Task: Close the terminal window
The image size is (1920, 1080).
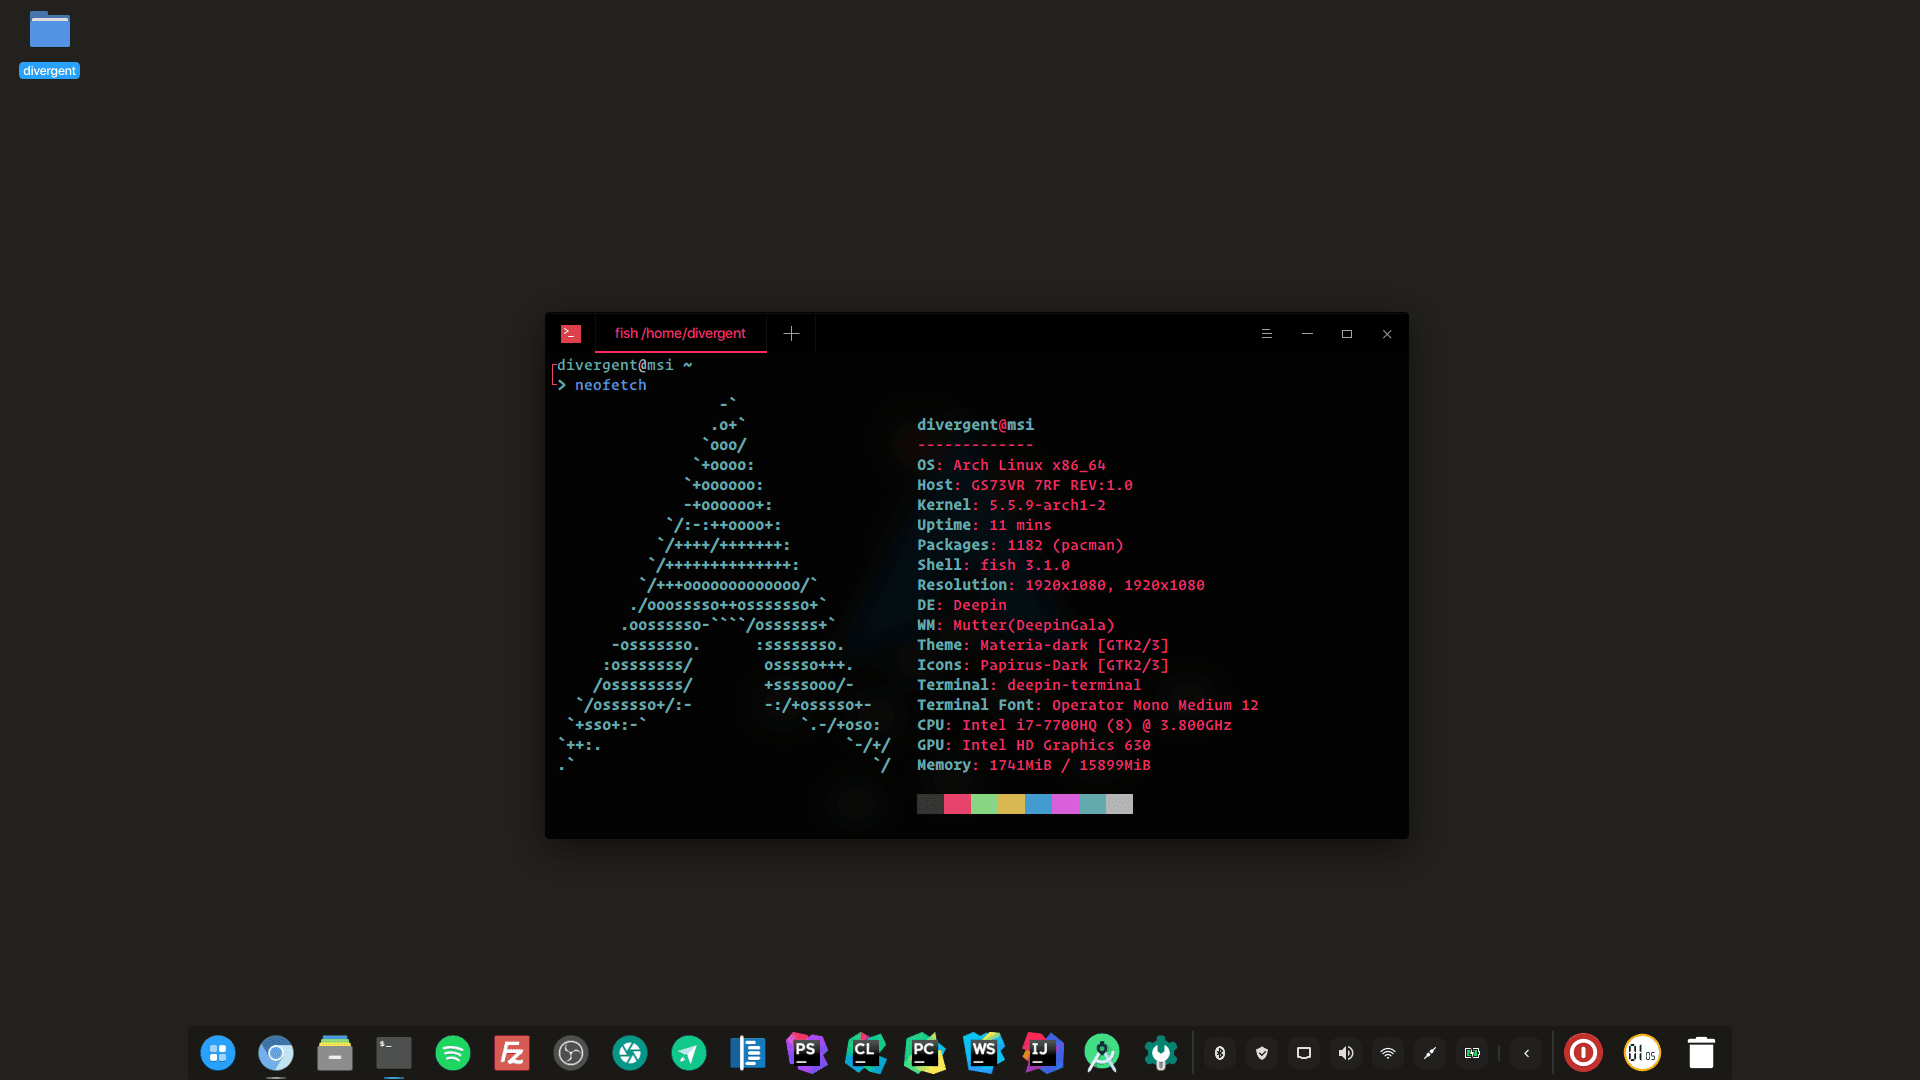Action: [1387, 334]
